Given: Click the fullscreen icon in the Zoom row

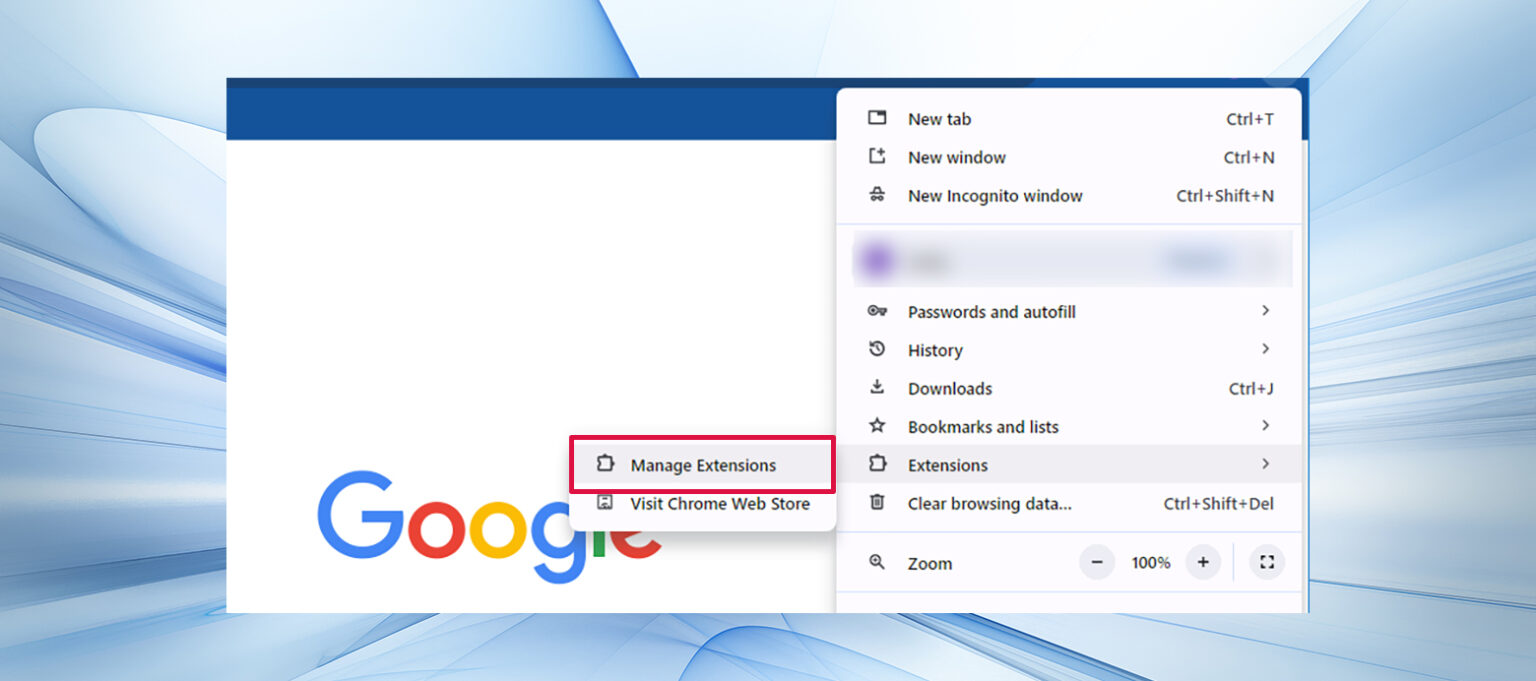Looking at the screenshot, I should [1267, 562].
